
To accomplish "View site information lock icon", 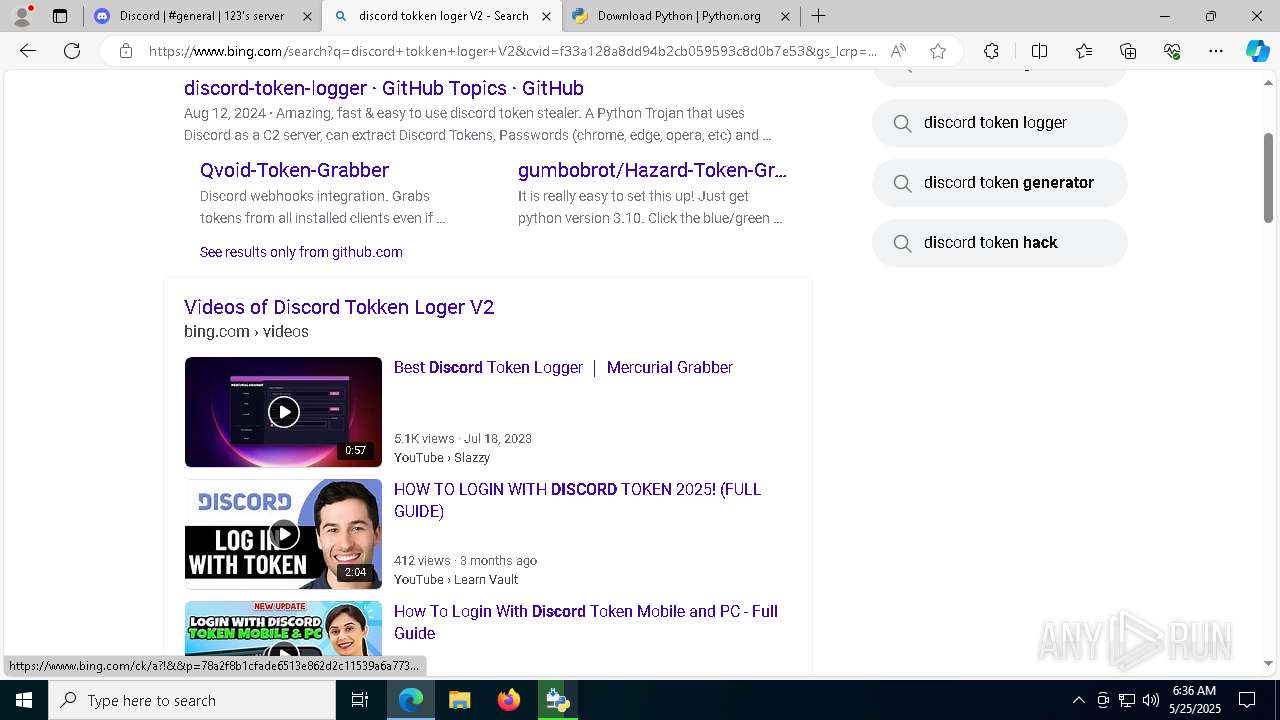I will tap(125, 51).
